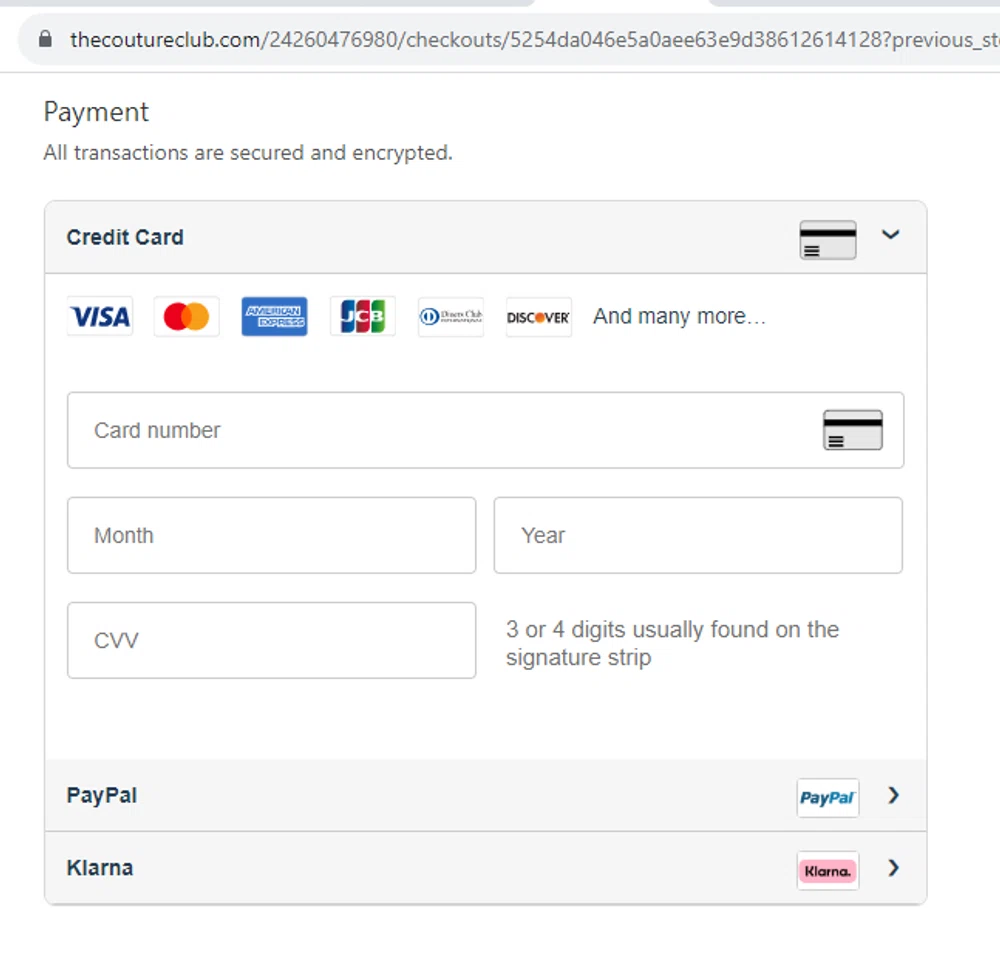
Task: Click the browser address bar URL
Action: 400,39
